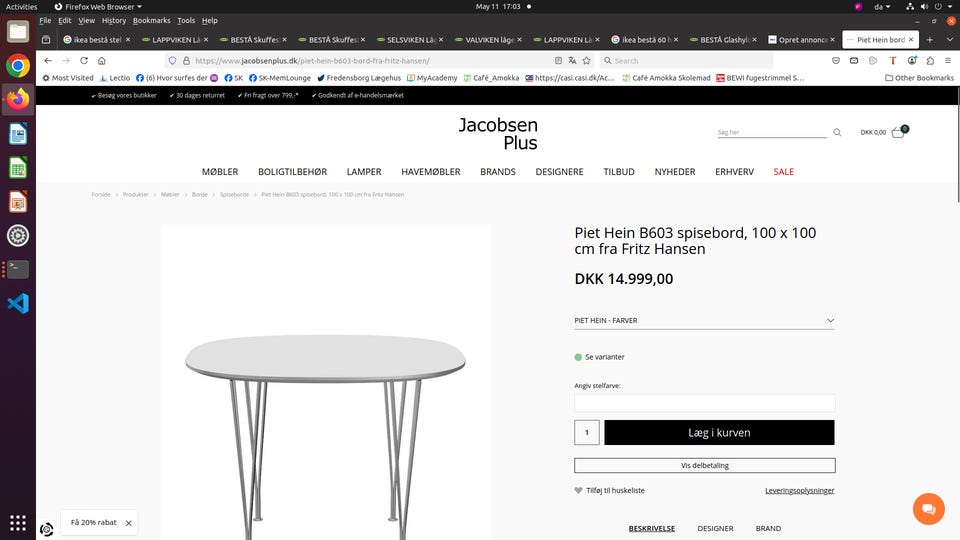The image size is (960, 540).
Task: Click the 'Angiv stelfarve' input field
Action: point(704,402)
